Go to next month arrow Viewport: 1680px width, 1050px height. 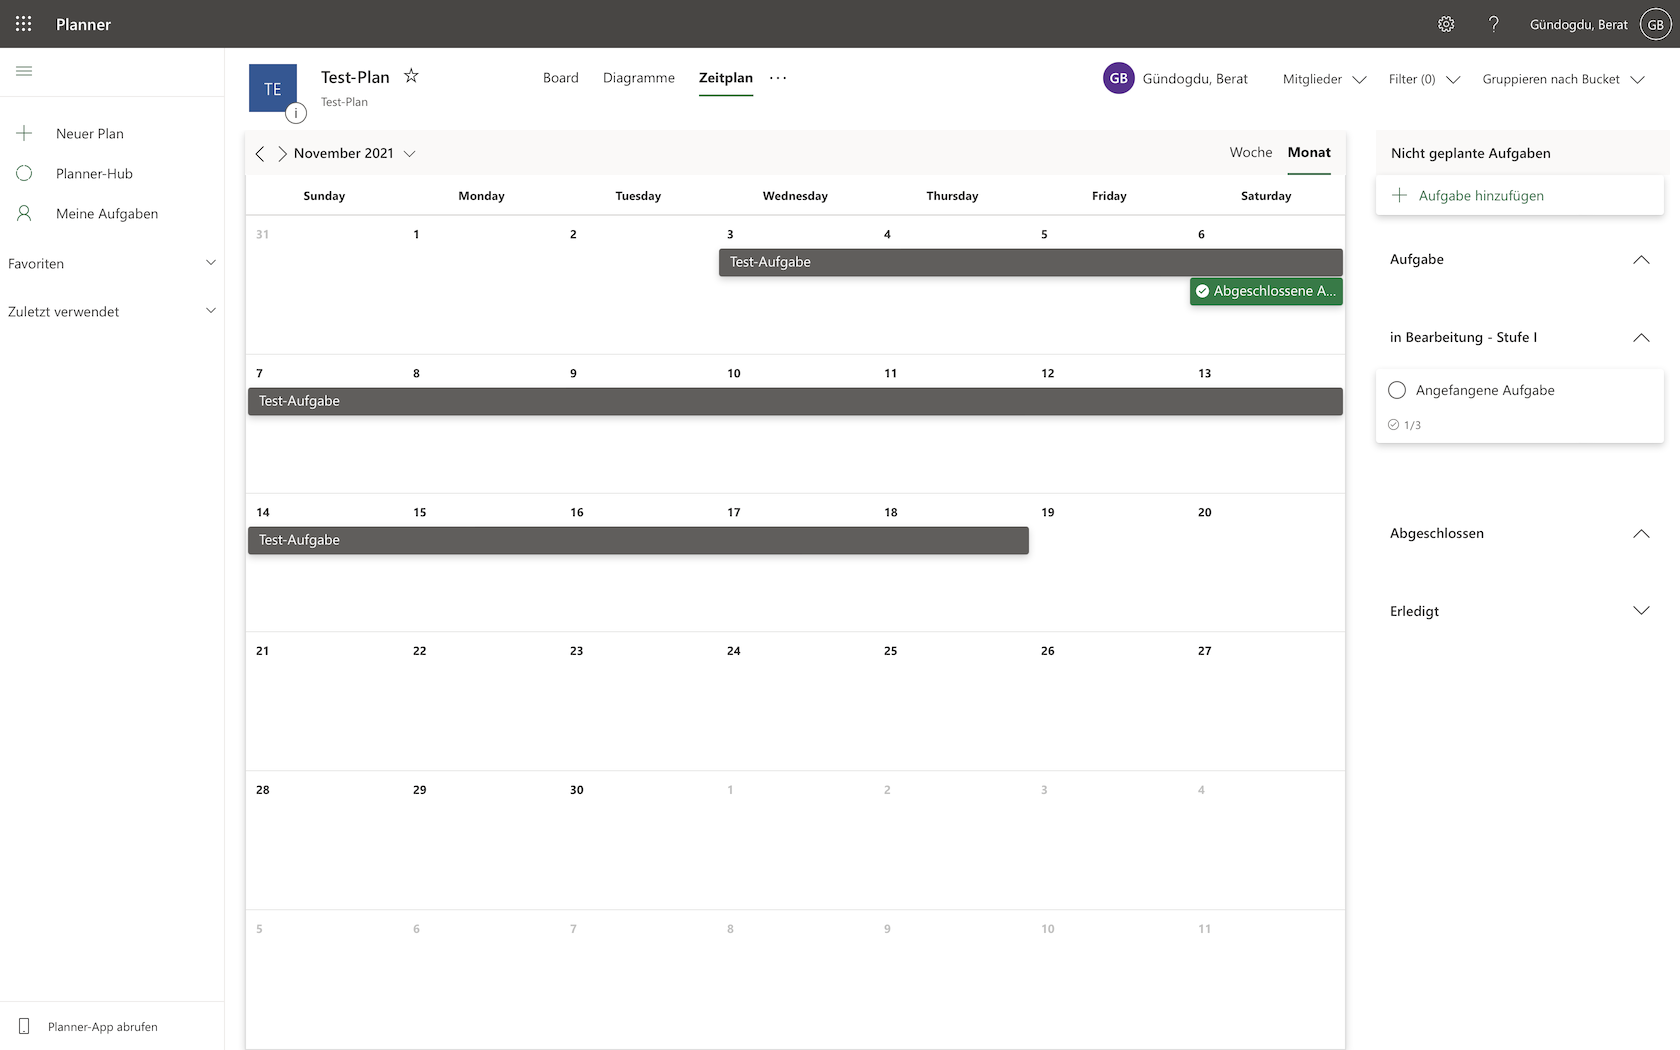tap(282, 153)
